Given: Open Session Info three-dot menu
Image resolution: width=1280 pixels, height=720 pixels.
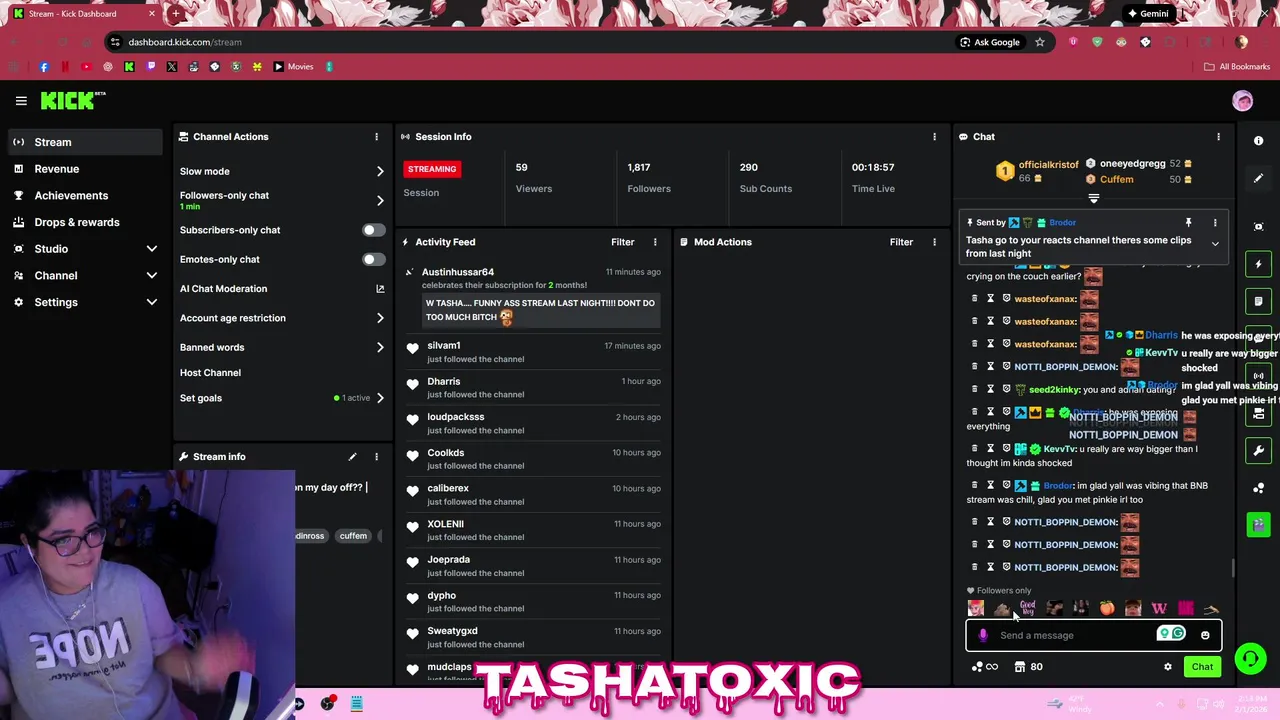Looking at the screenshot, I should (934, 137).
